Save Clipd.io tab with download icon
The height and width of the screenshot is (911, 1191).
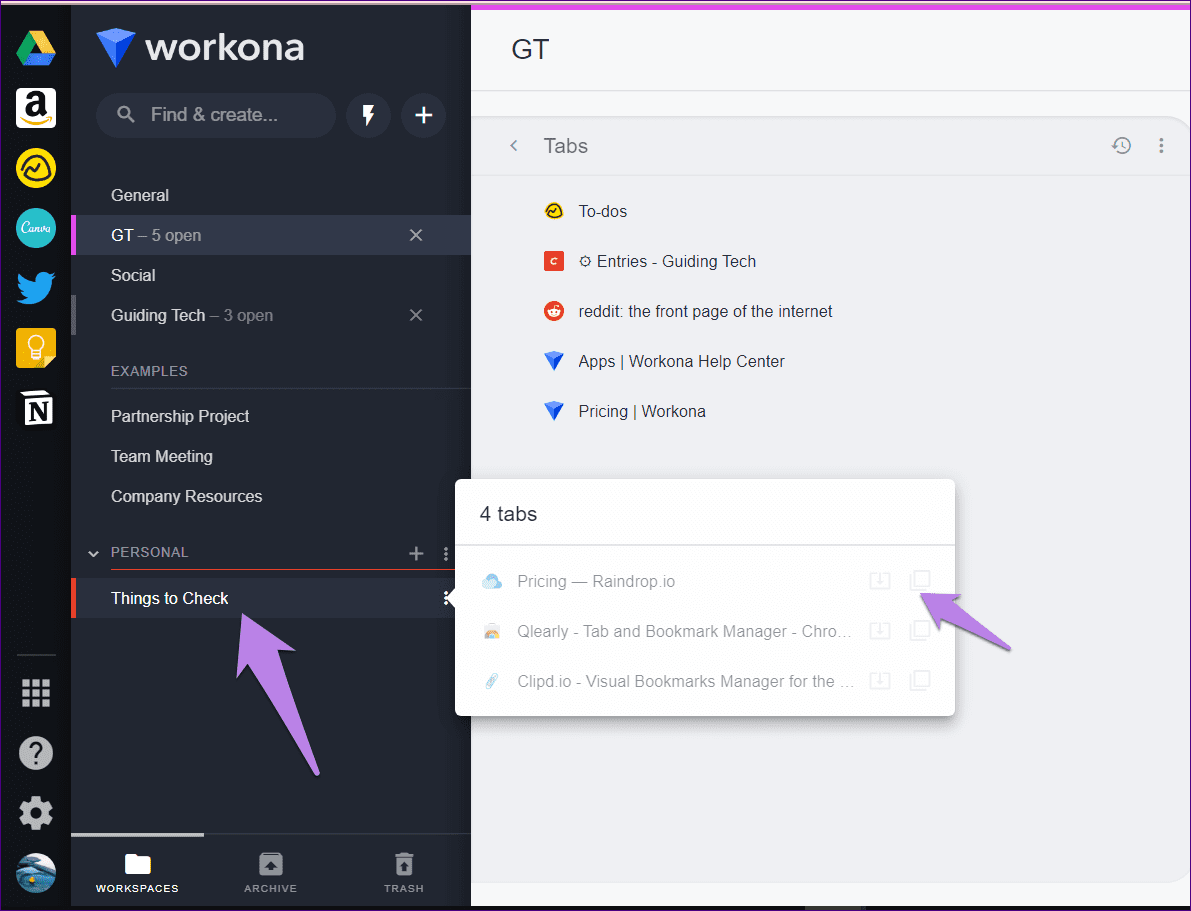click(880, 681)
